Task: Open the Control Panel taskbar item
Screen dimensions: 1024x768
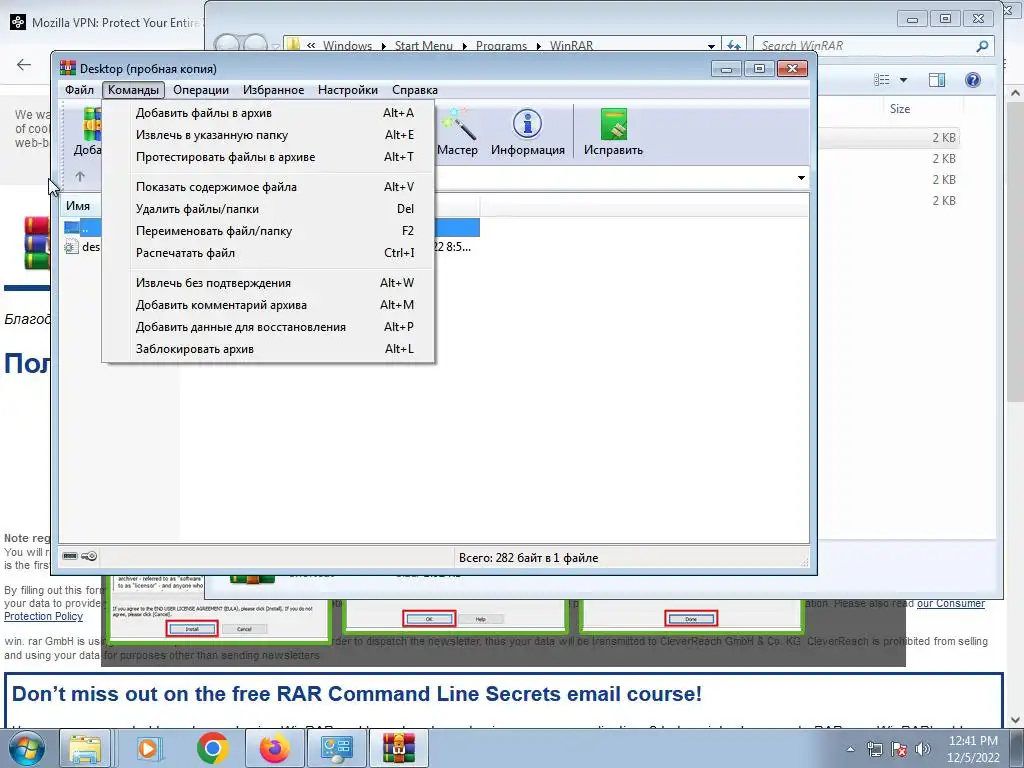Action: (x=336, y=748)
